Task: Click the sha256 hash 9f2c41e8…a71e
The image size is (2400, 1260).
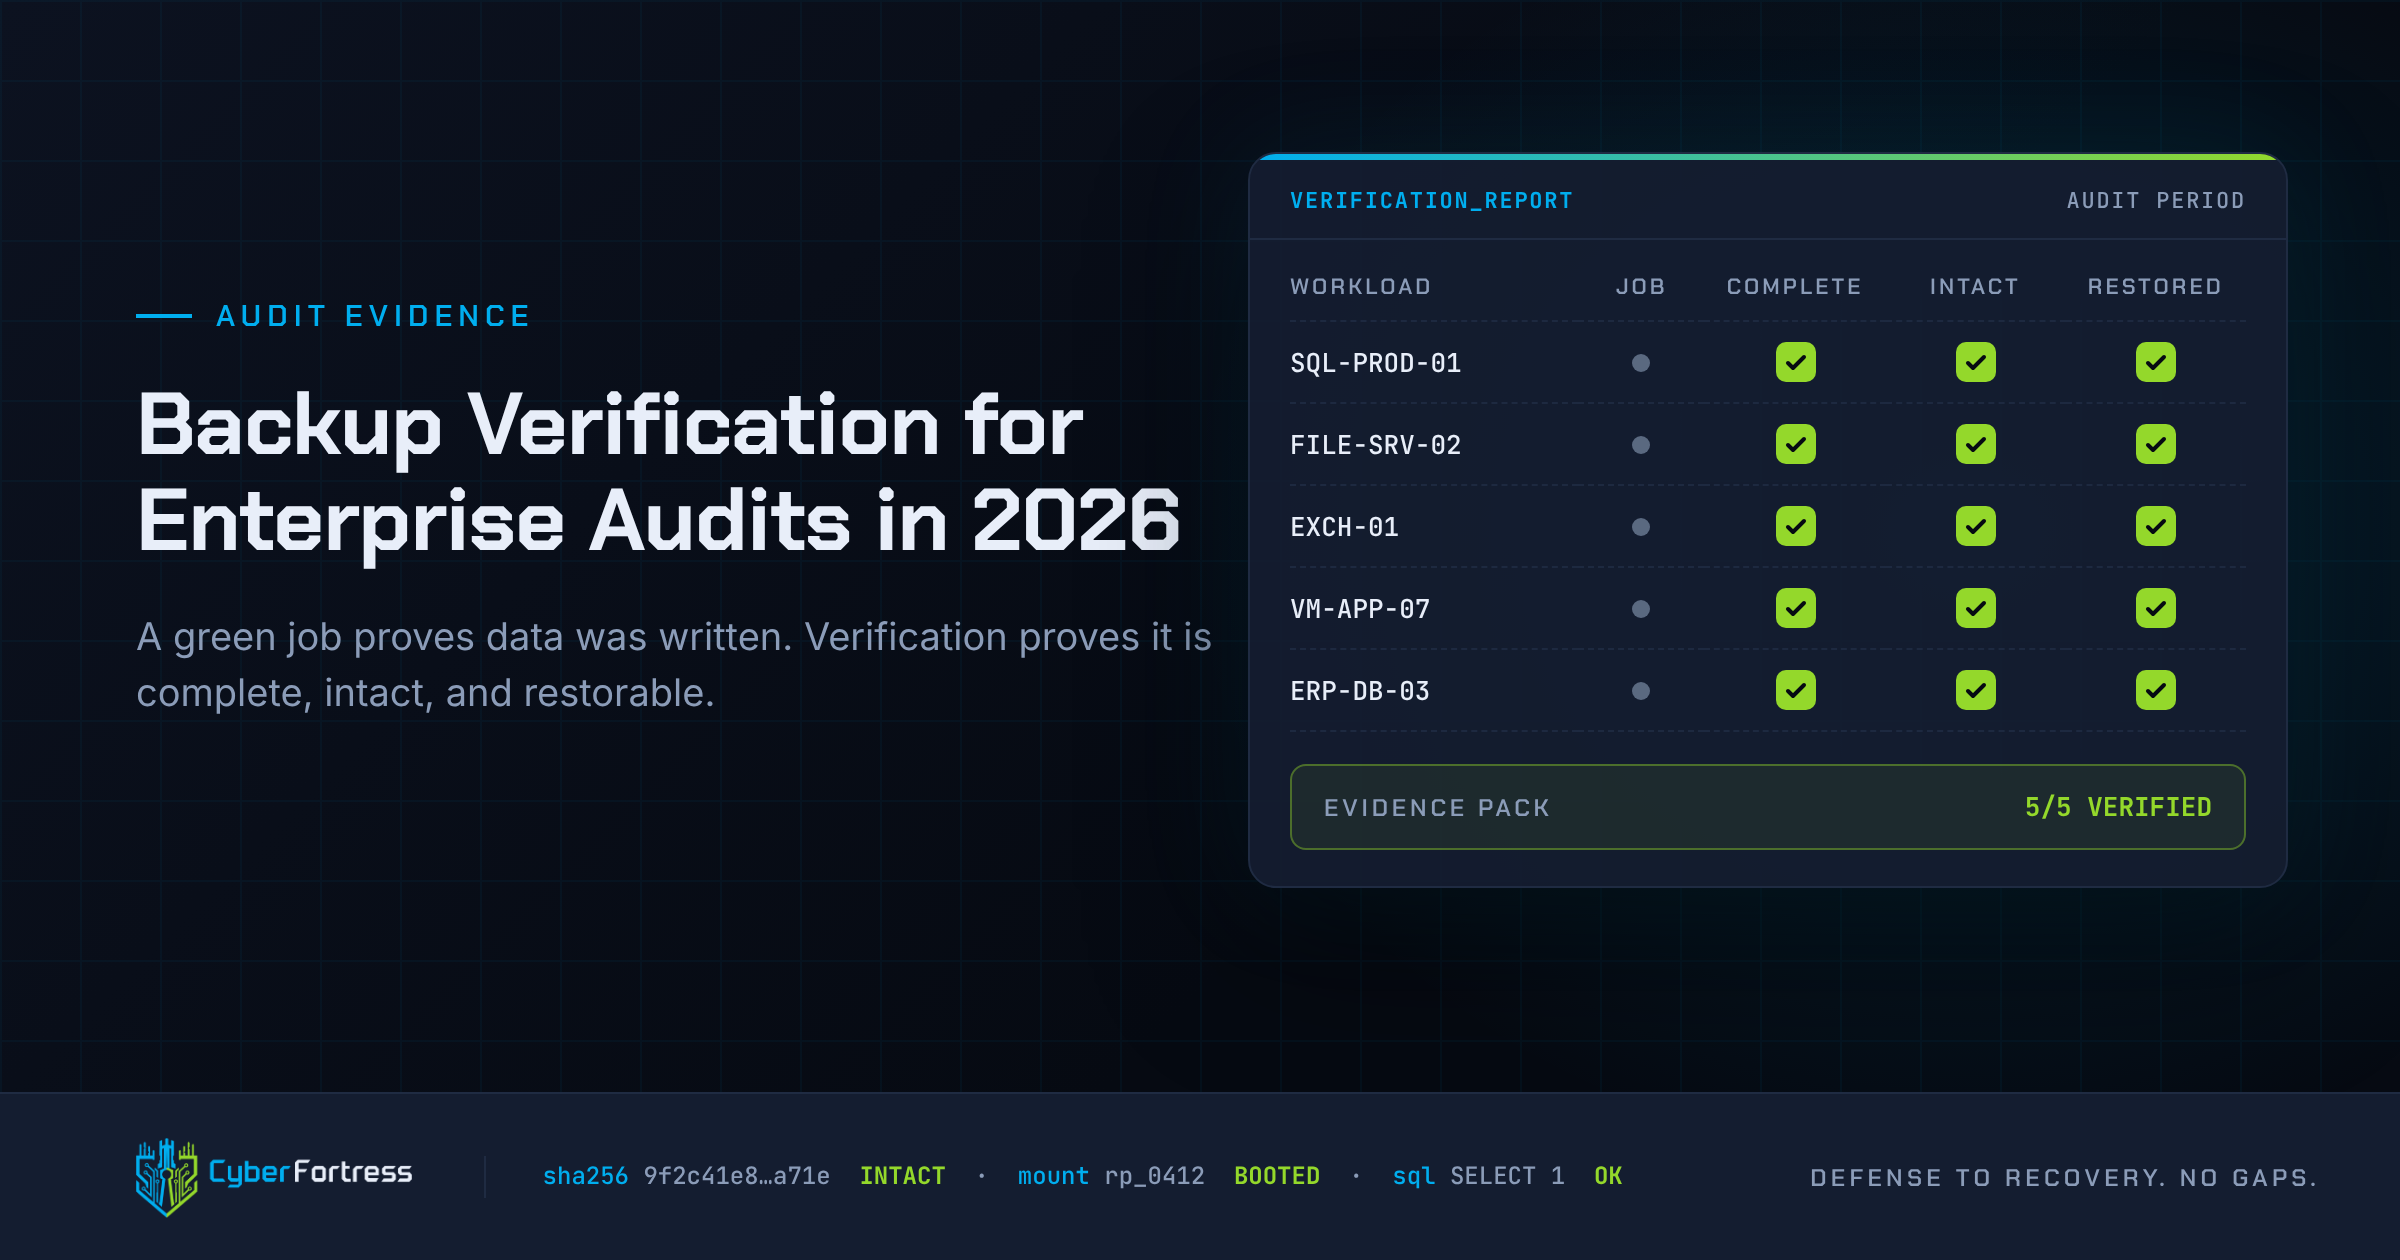Action: click(737, 1176)
